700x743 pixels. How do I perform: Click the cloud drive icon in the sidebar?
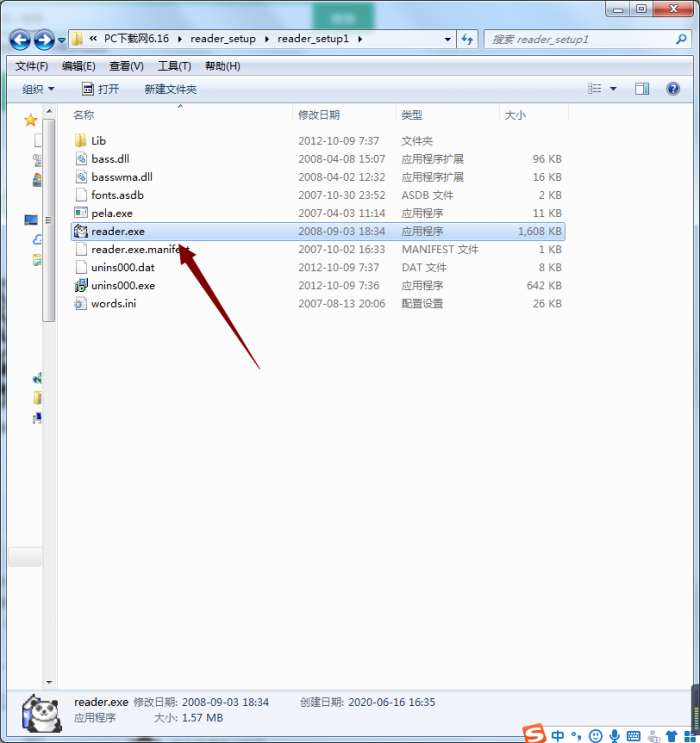coord(37,240)
